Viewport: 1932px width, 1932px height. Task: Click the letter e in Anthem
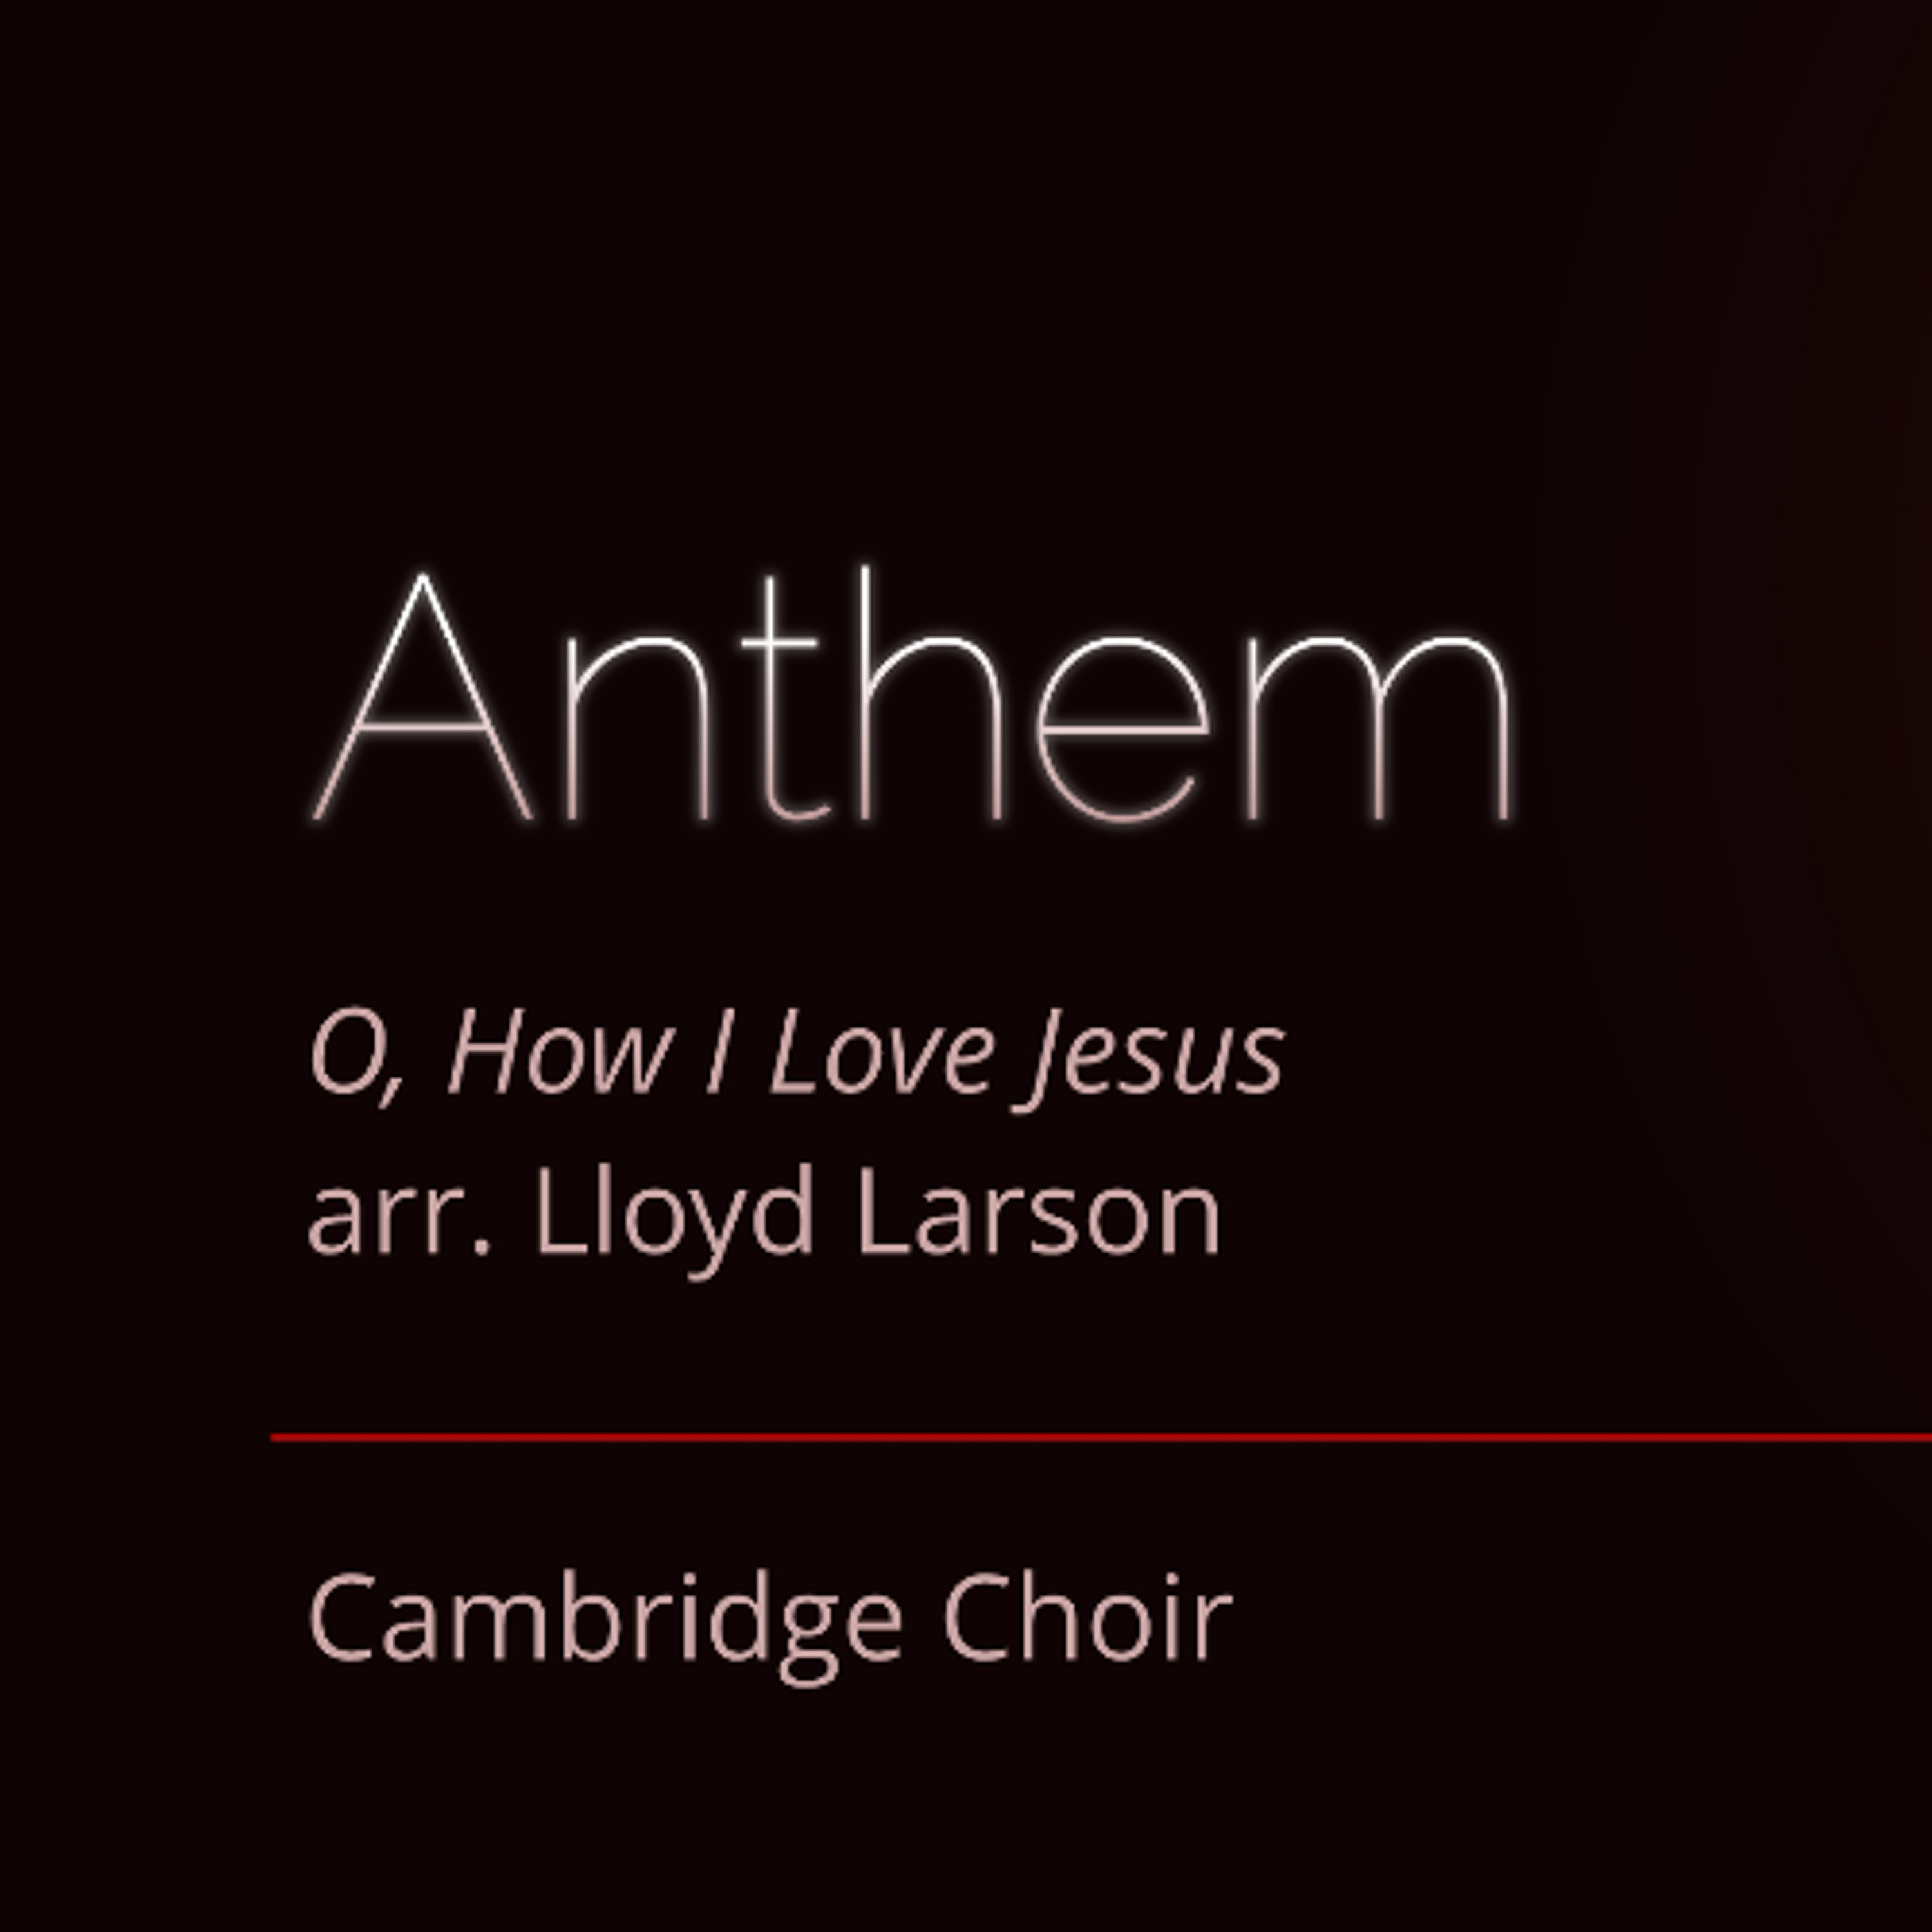pos(1123,729)
